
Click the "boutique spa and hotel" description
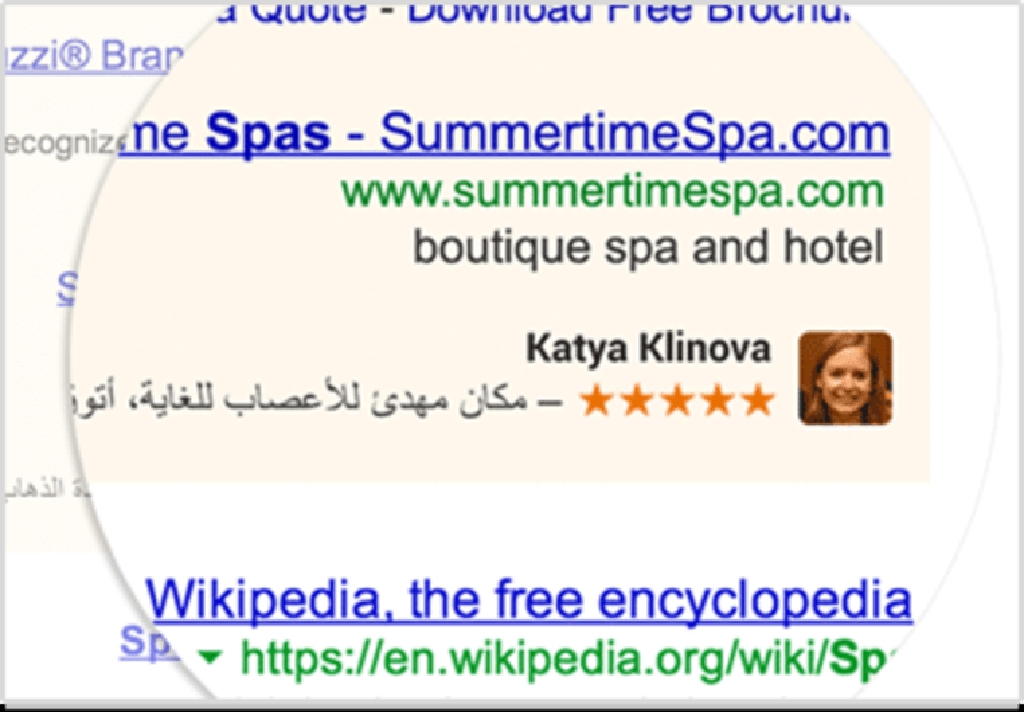point(648,248)
